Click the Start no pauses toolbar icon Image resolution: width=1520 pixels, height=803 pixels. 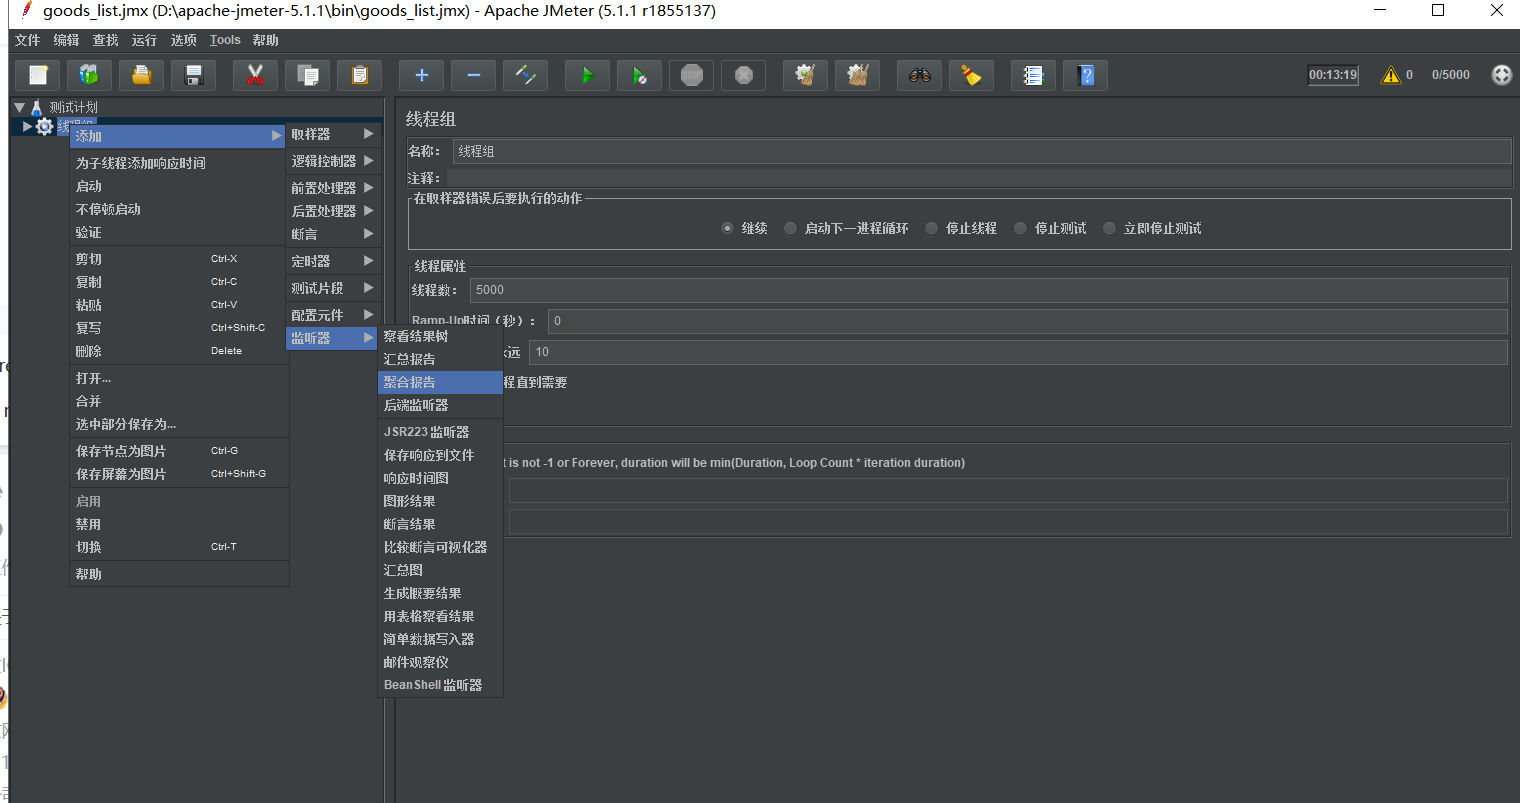pos(640,75)
